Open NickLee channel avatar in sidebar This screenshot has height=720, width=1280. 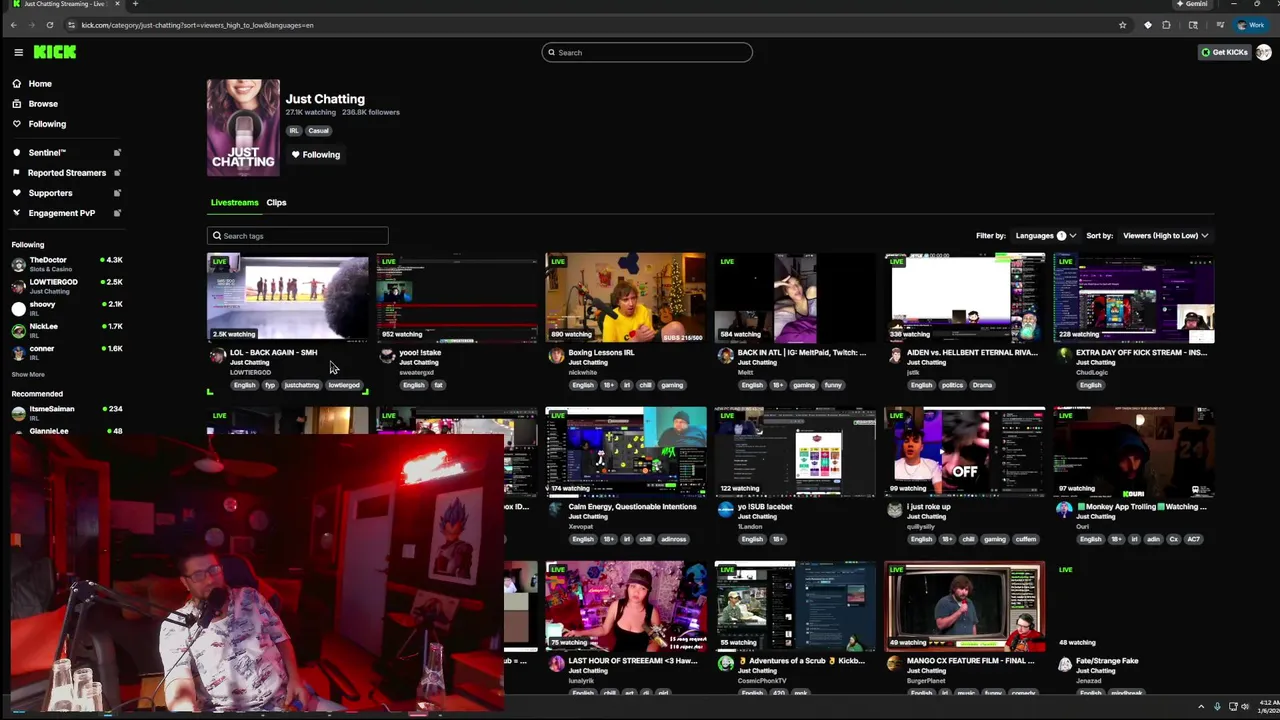point(18,331)
